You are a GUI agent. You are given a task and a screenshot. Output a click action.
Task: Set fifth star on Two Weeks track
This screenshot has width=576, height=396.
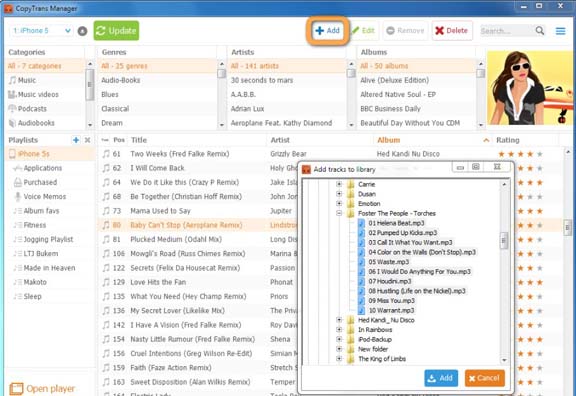pyautogui.click(x=540, y=154)
